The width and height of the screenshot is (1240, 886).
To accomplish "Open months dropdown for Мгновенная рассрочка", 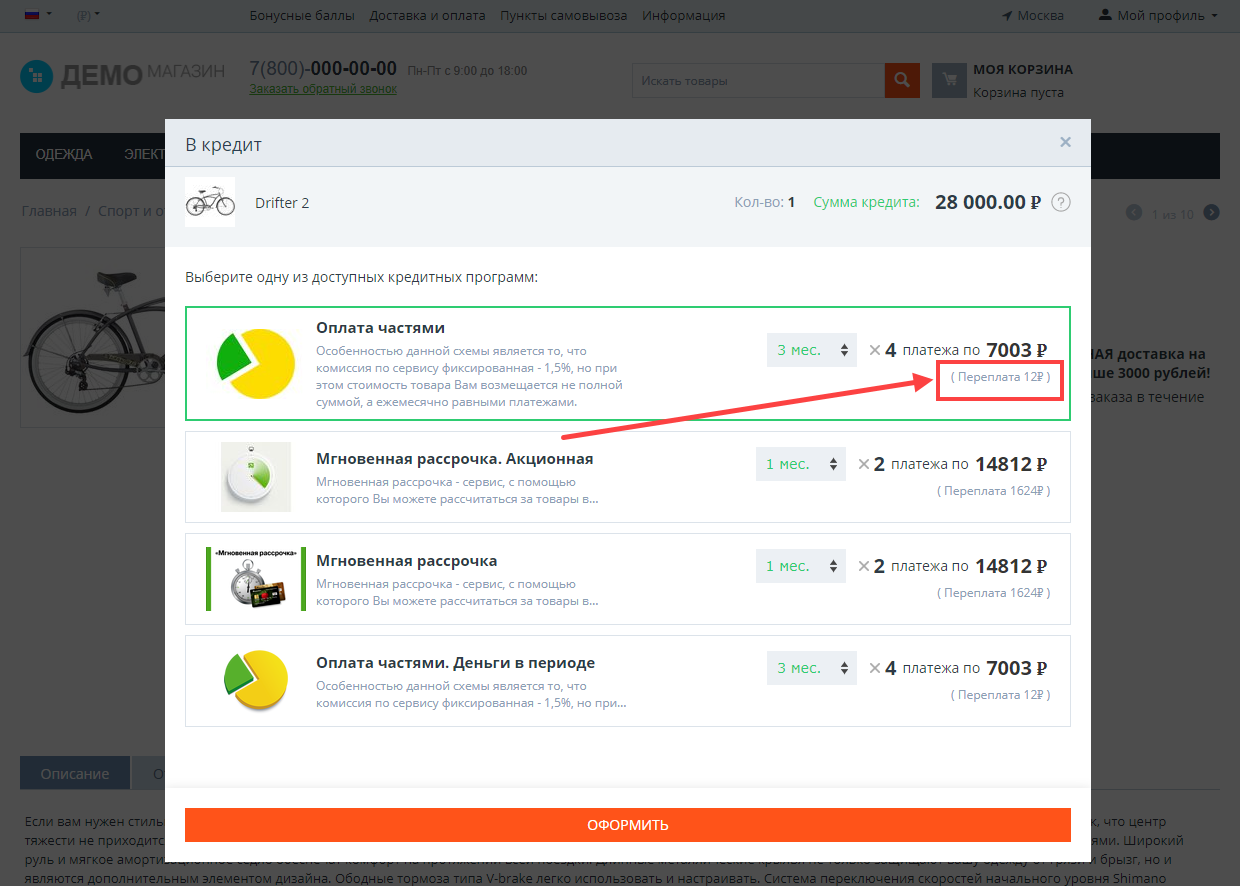I will coord(801,566).
